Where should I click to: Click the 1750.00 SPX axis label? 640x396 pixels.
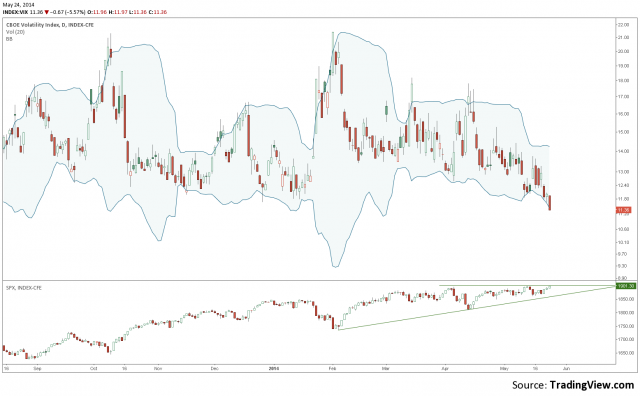tap(626, 326)
